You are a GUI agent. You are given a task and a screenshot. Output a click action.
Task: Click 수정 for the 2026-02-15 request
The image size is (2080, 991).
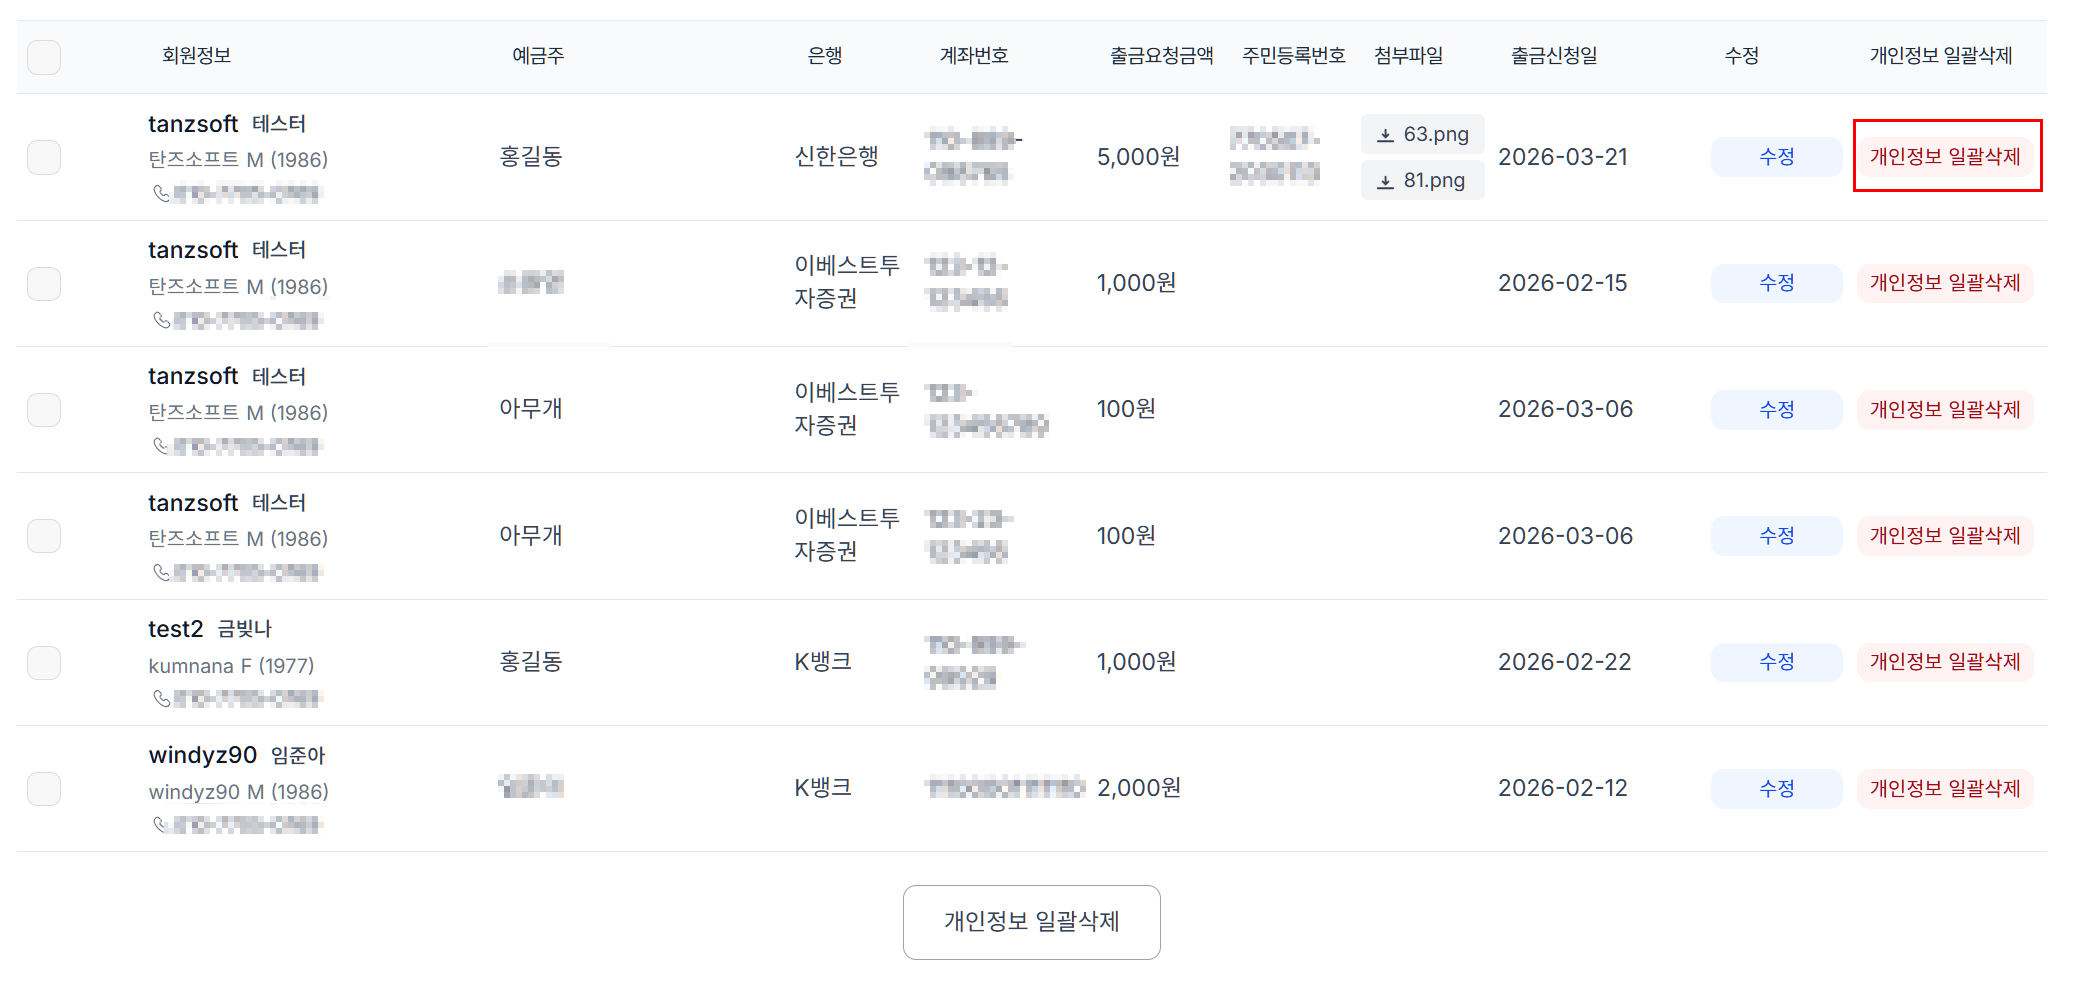pos(1776,283)
